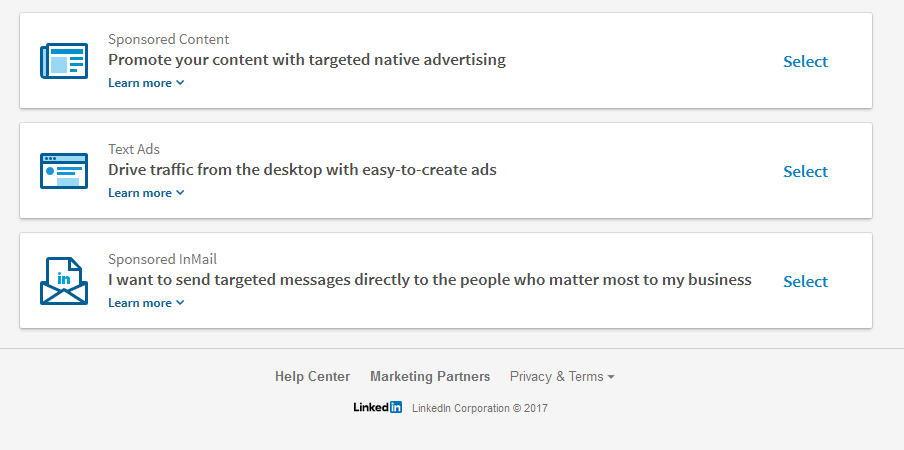The image size is (904, 450).
Task: Click 'I want to send targeted messages' description
Action: coord(430,280)
